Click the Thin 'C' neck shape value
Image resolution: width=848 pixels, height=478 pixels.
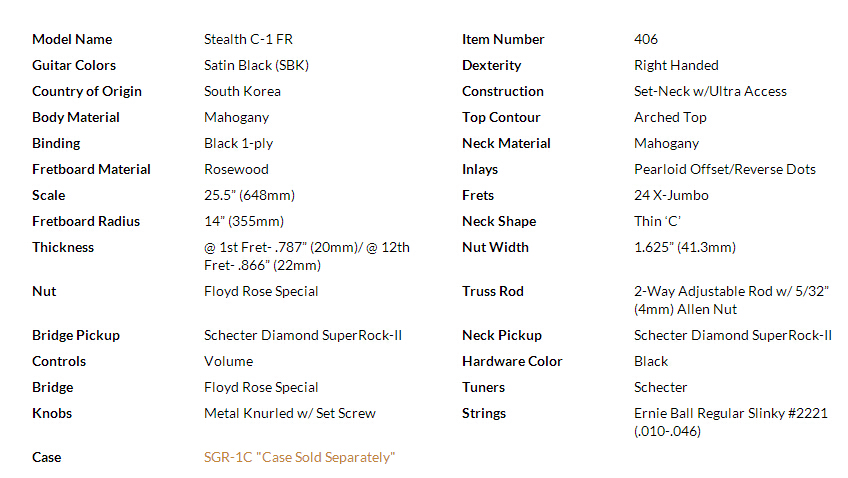[657, 221]
